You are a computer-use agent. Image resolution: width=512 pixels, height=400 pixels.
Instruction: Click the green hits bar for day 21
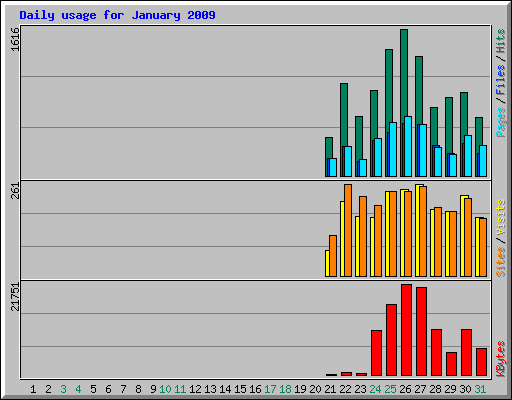click(x=329, y=147)
